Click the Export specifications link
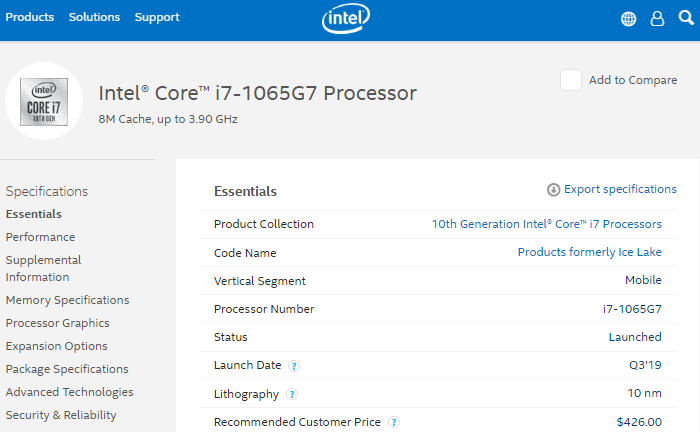The image size is (700, 432). coord(620,189)
